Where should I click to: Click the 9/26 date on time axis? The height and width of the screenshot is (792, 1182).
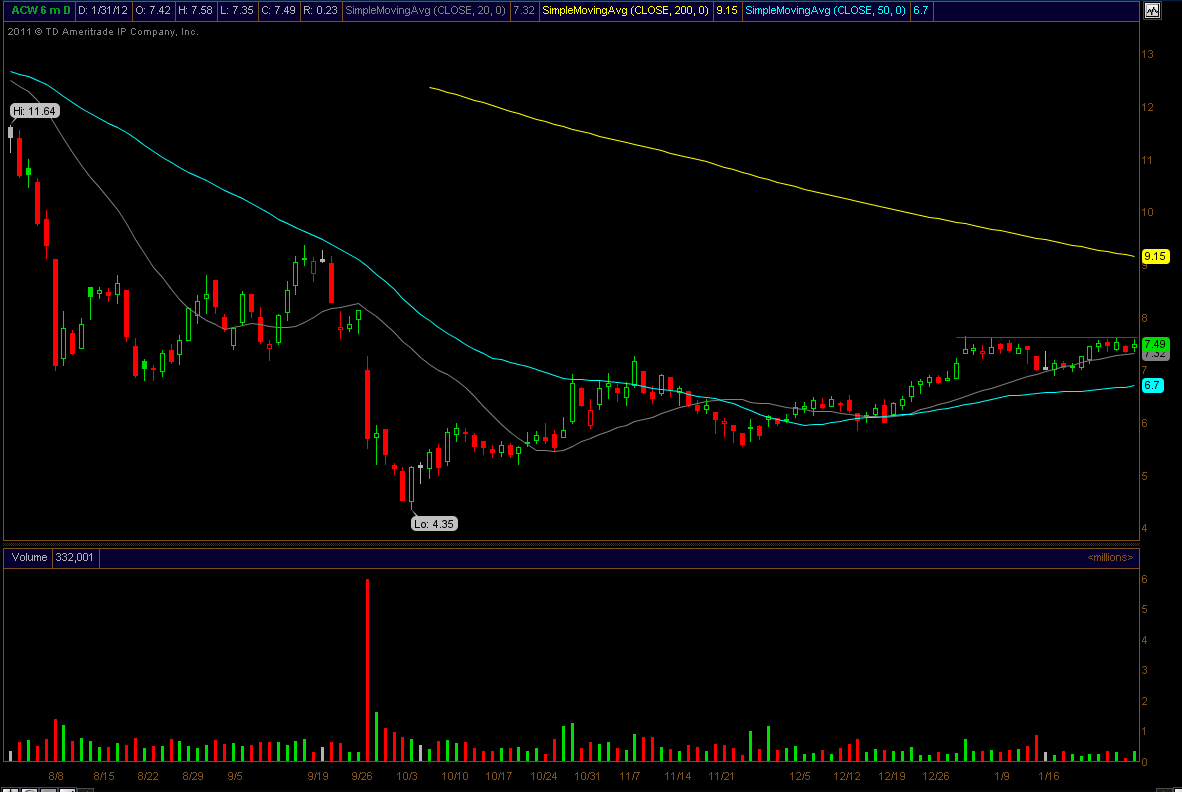point(362,776)
